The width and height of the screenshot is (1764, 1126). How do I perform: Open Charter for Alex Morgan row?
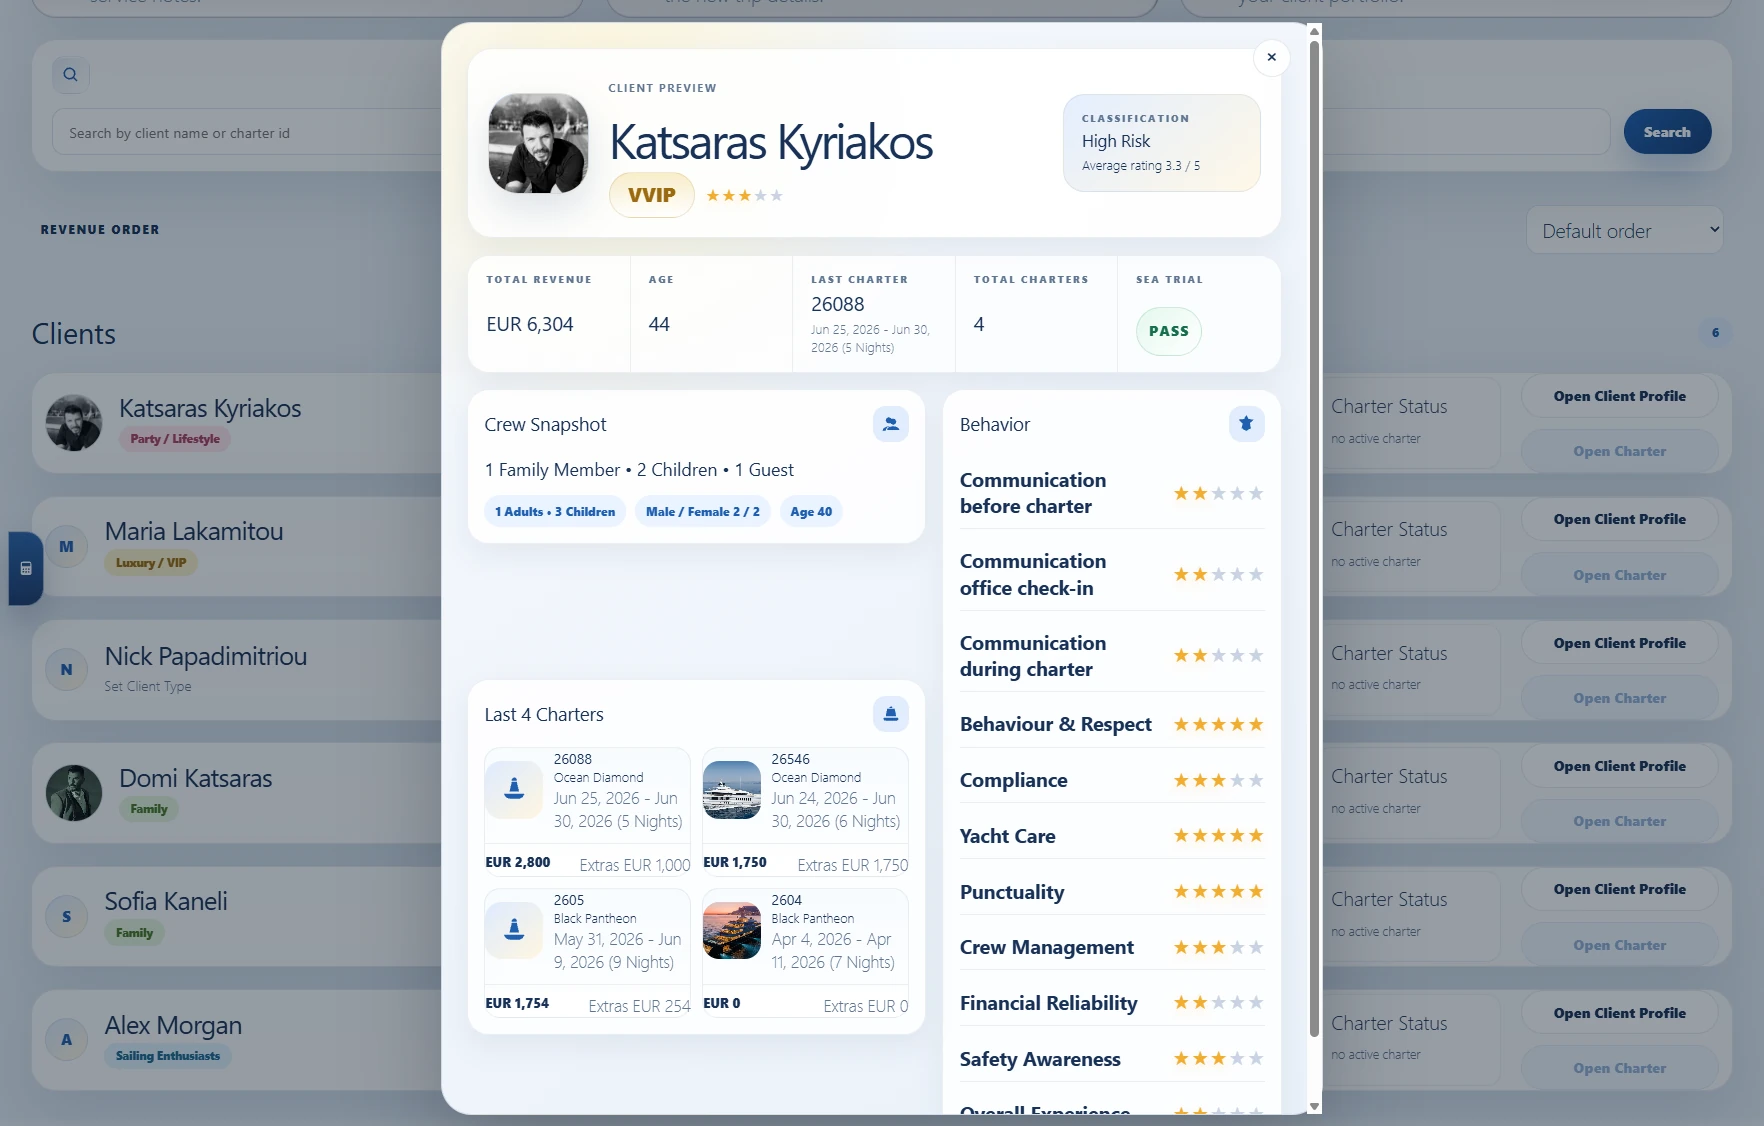pos(1619,1068)
